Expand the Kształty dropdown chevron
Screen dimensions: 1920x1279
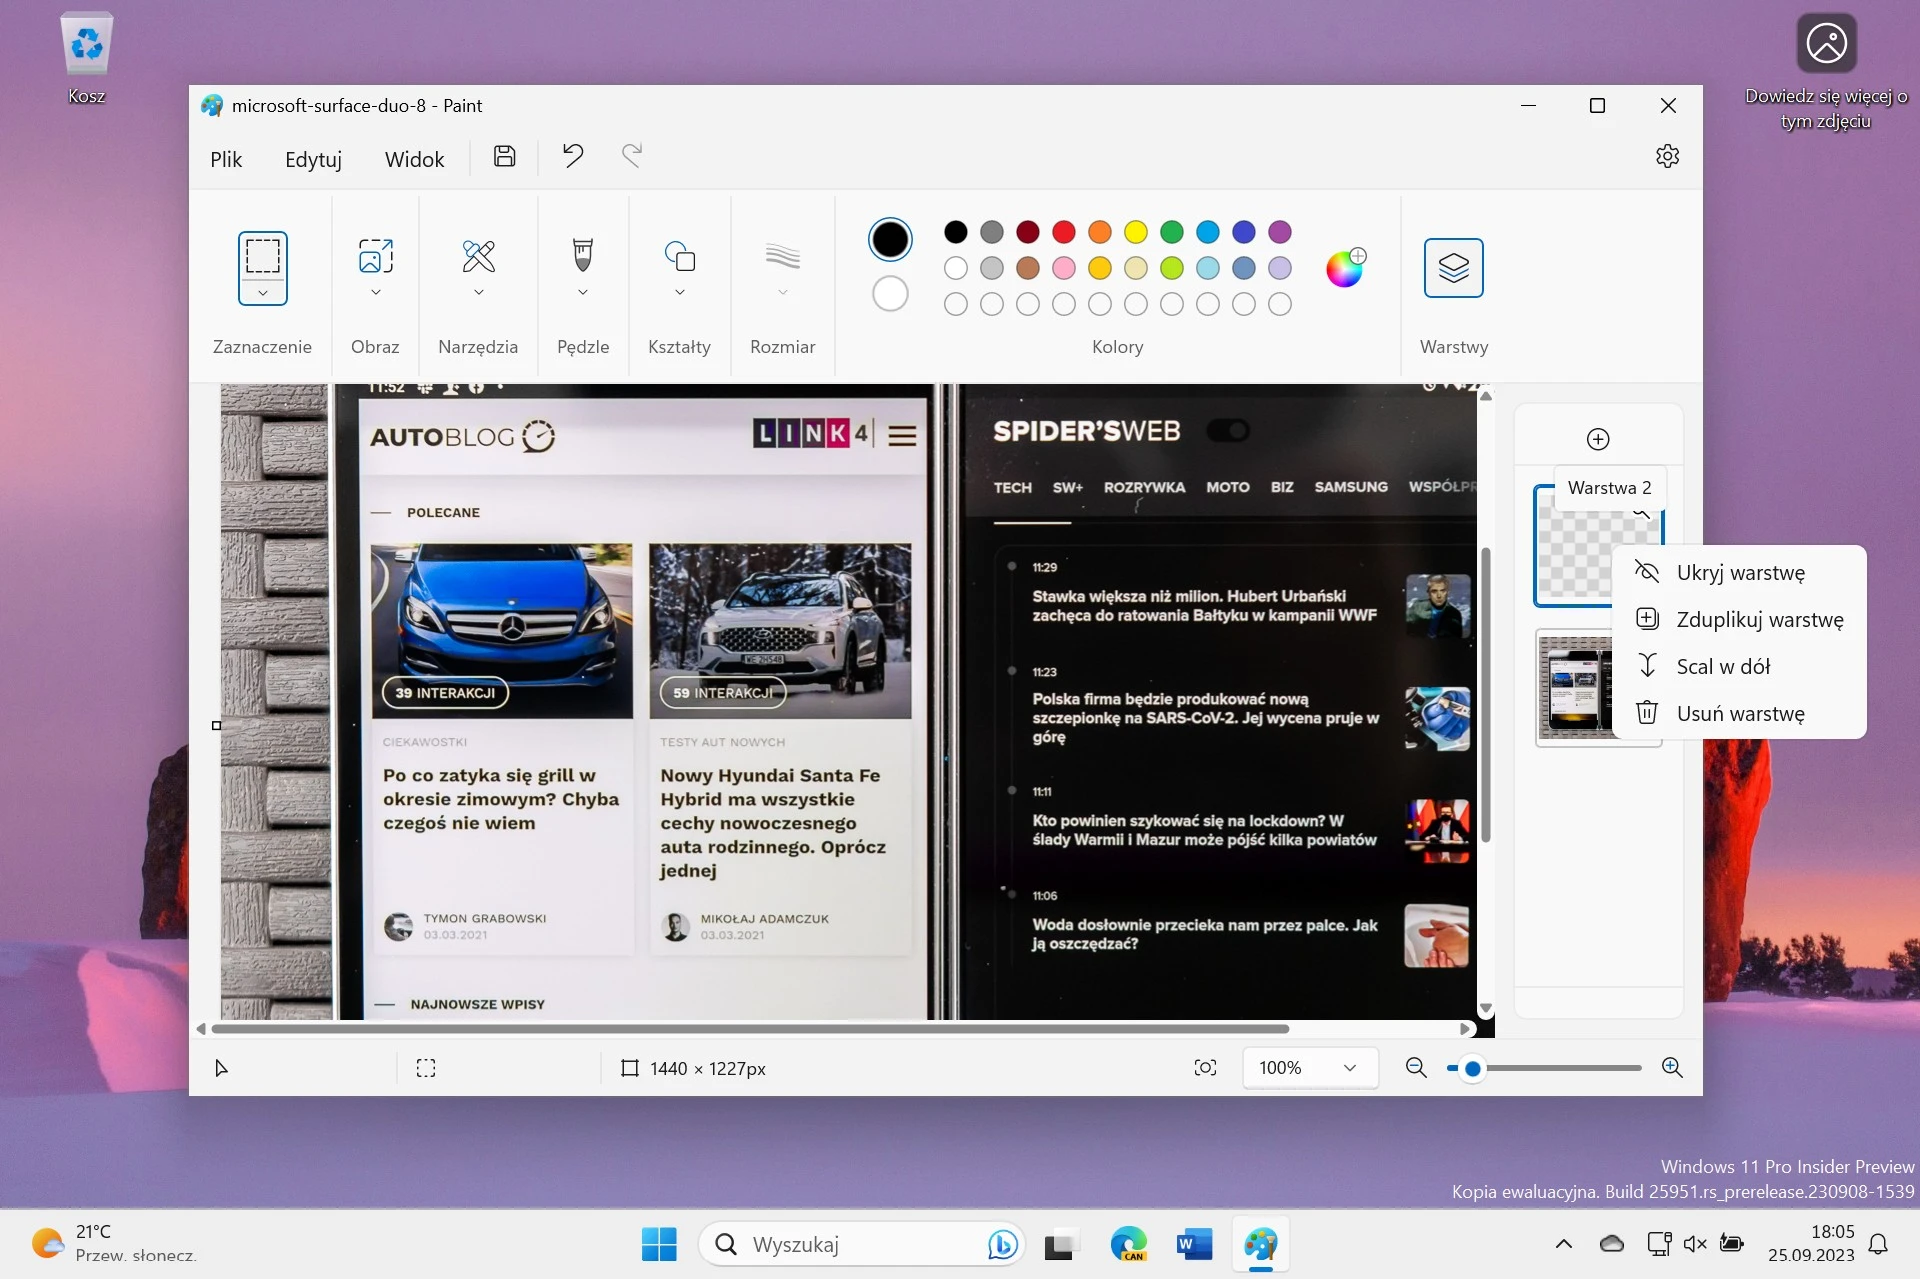tap(680, 293)
